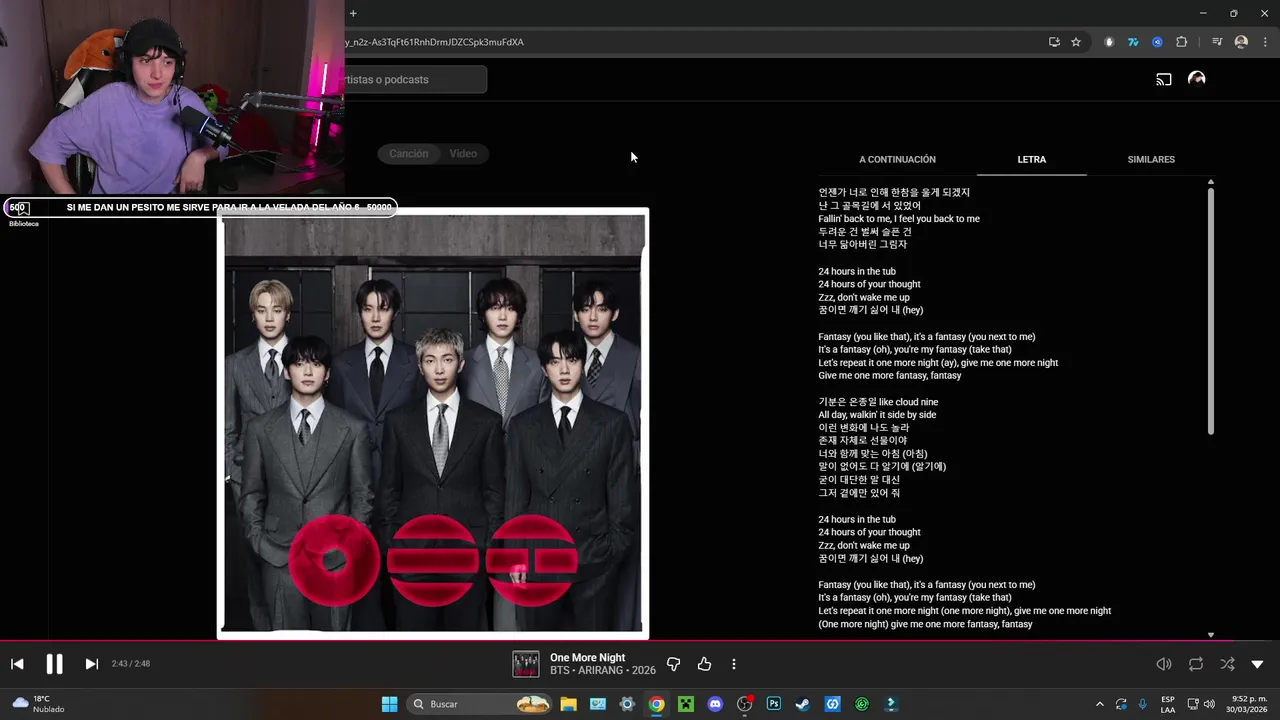
Task: Bookmark this page with star icon
Action: [1076, 42]
